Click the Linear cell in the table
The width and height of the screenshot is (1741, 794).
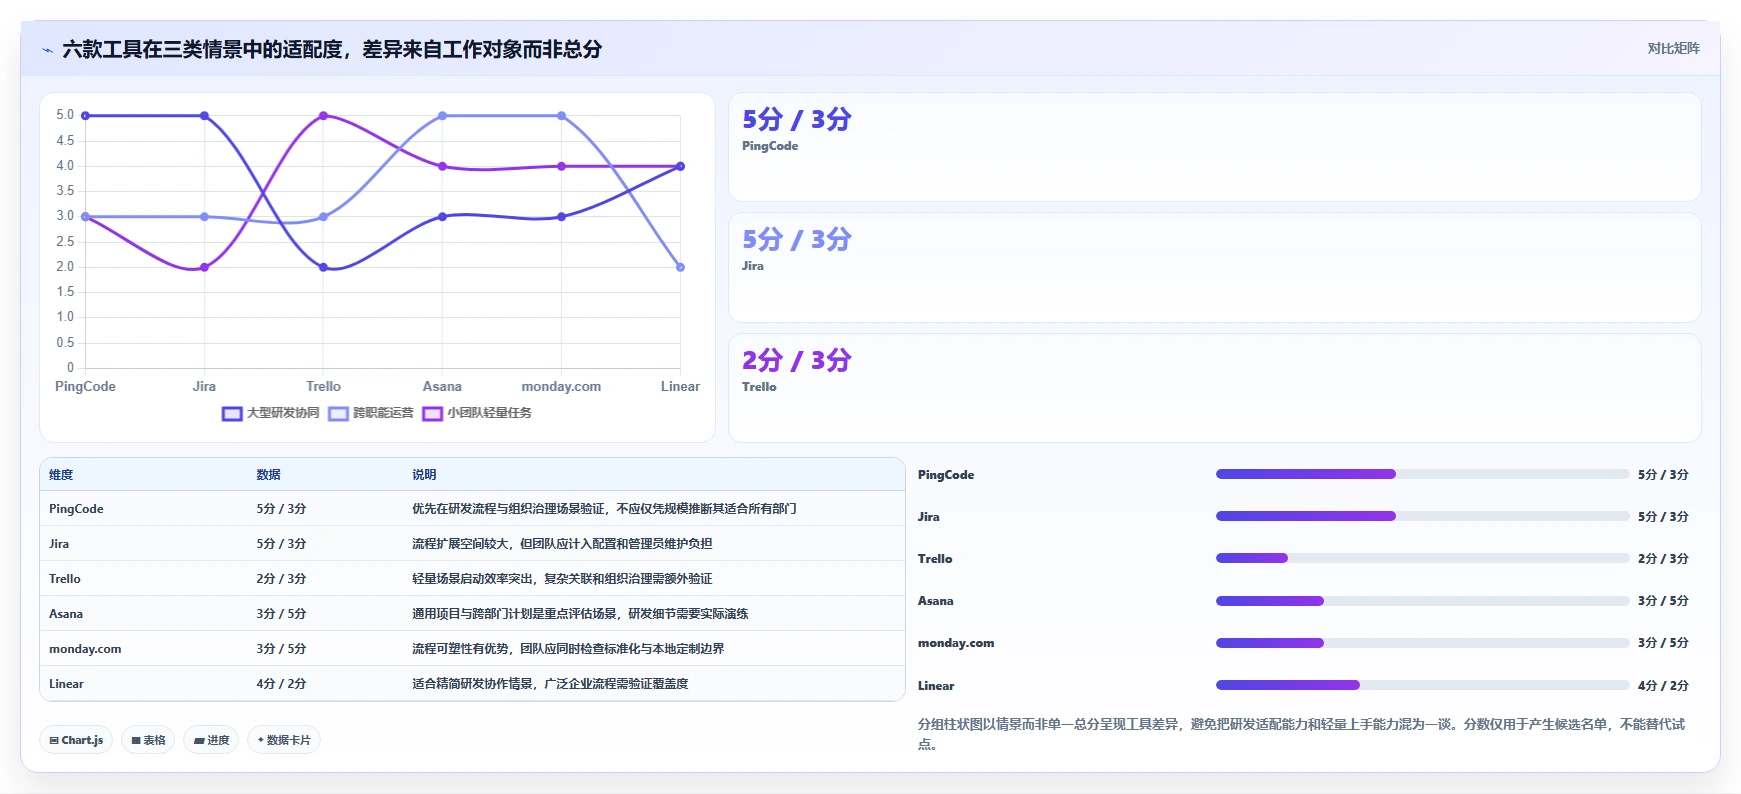point(66,684)
